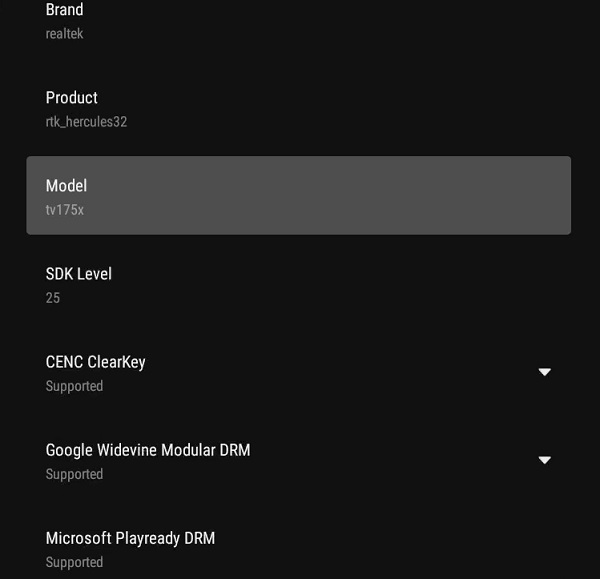Click the tv175x model value
The image size is (600, 579).
click(x=64, y=210)
